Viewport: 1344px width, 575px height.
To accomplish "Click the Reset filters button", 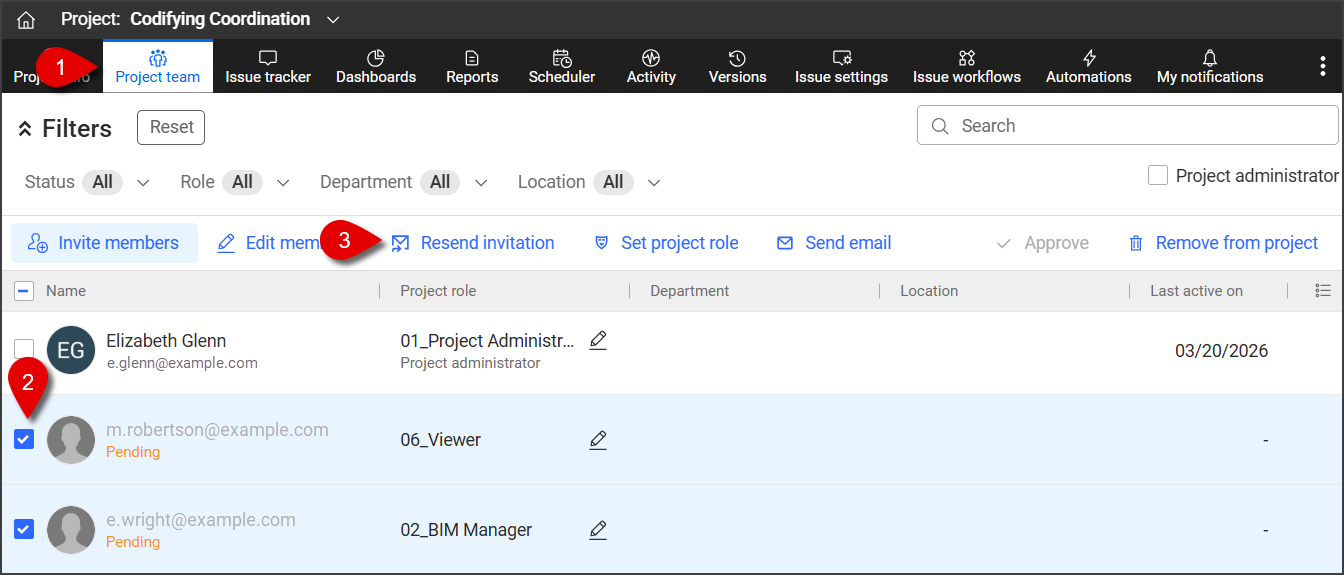I will click(171, 127).
